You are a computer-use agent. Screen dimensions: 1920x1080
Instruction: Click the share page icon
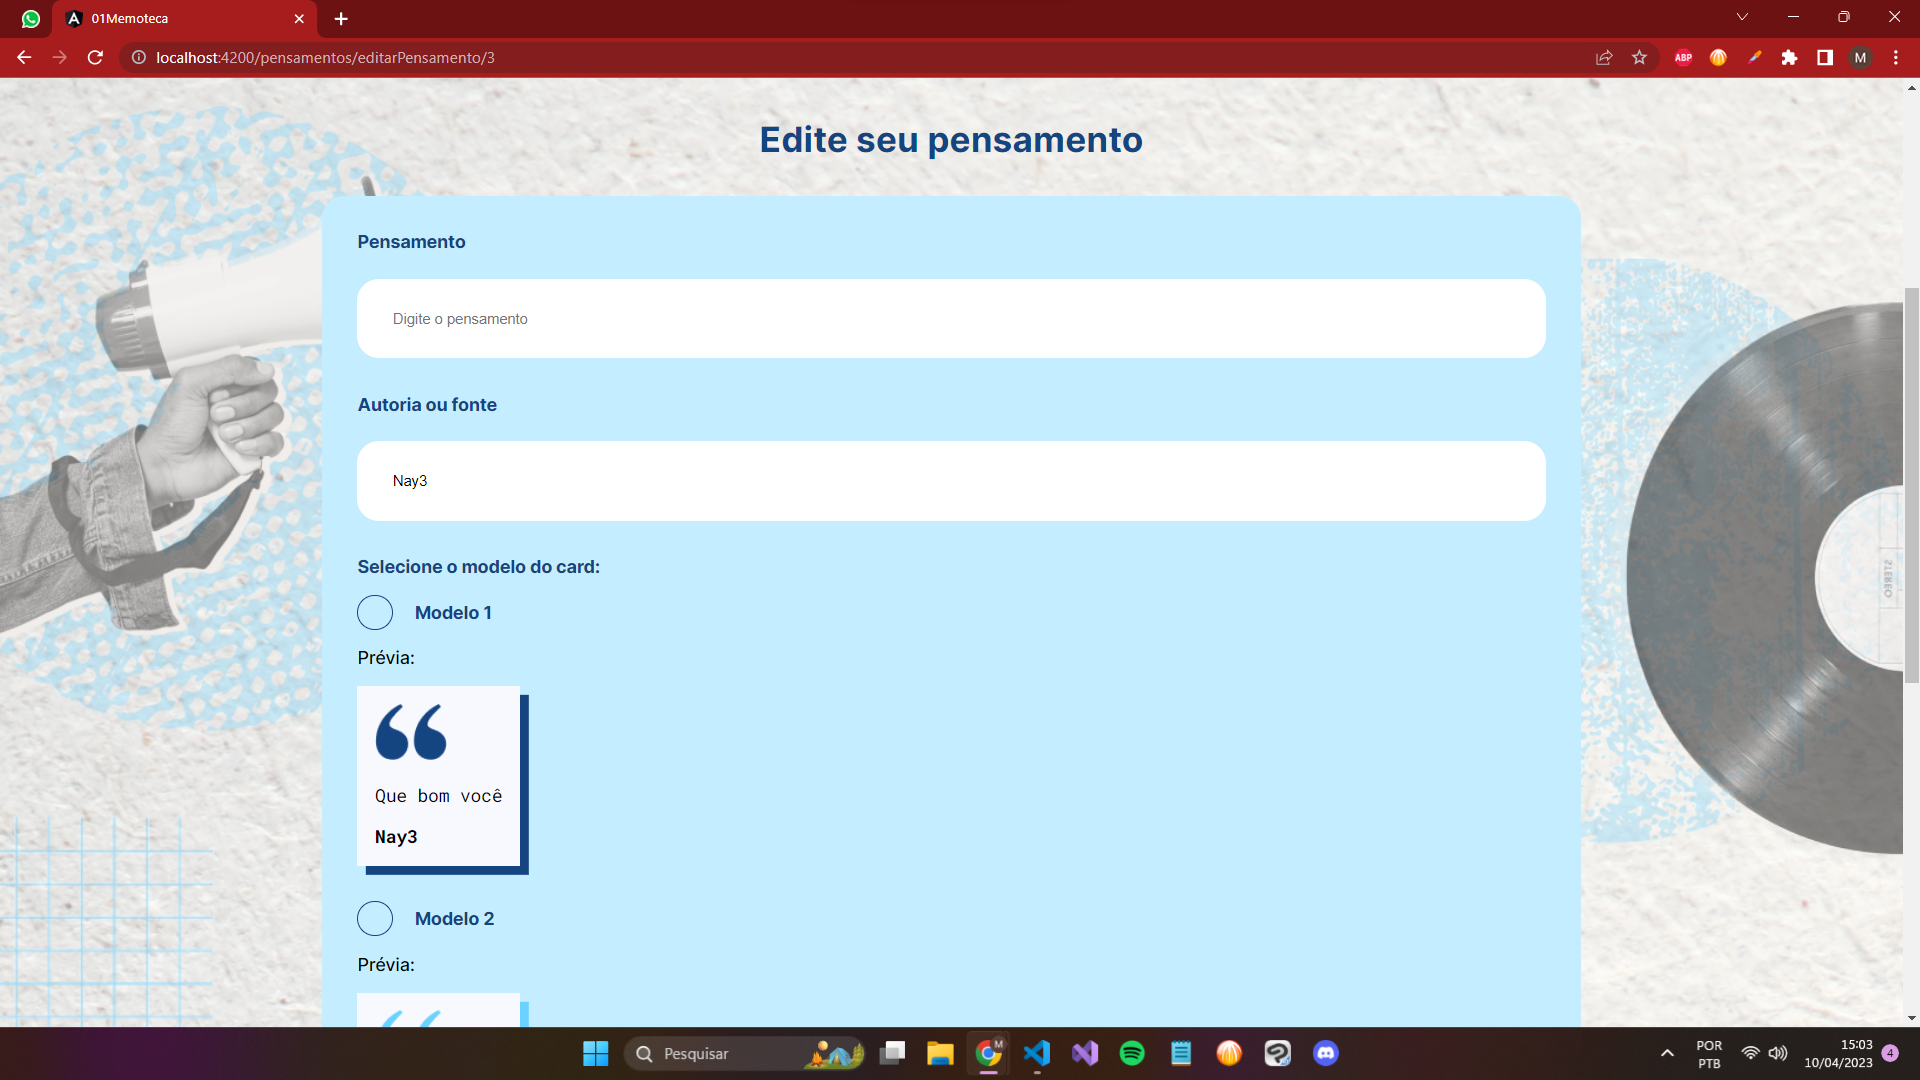[1604, 58]
